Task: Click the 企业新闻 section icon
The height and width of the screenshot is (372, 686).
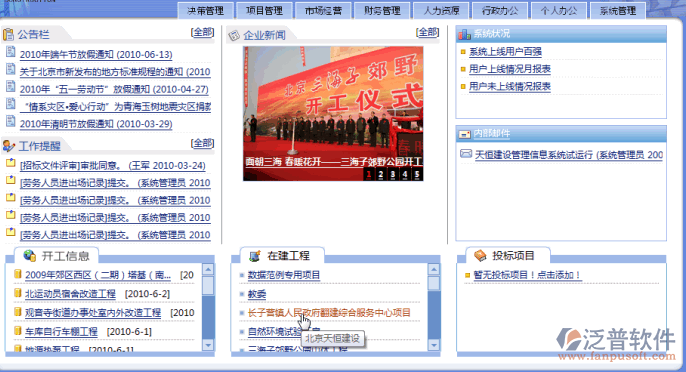Action: click(234, 35)
